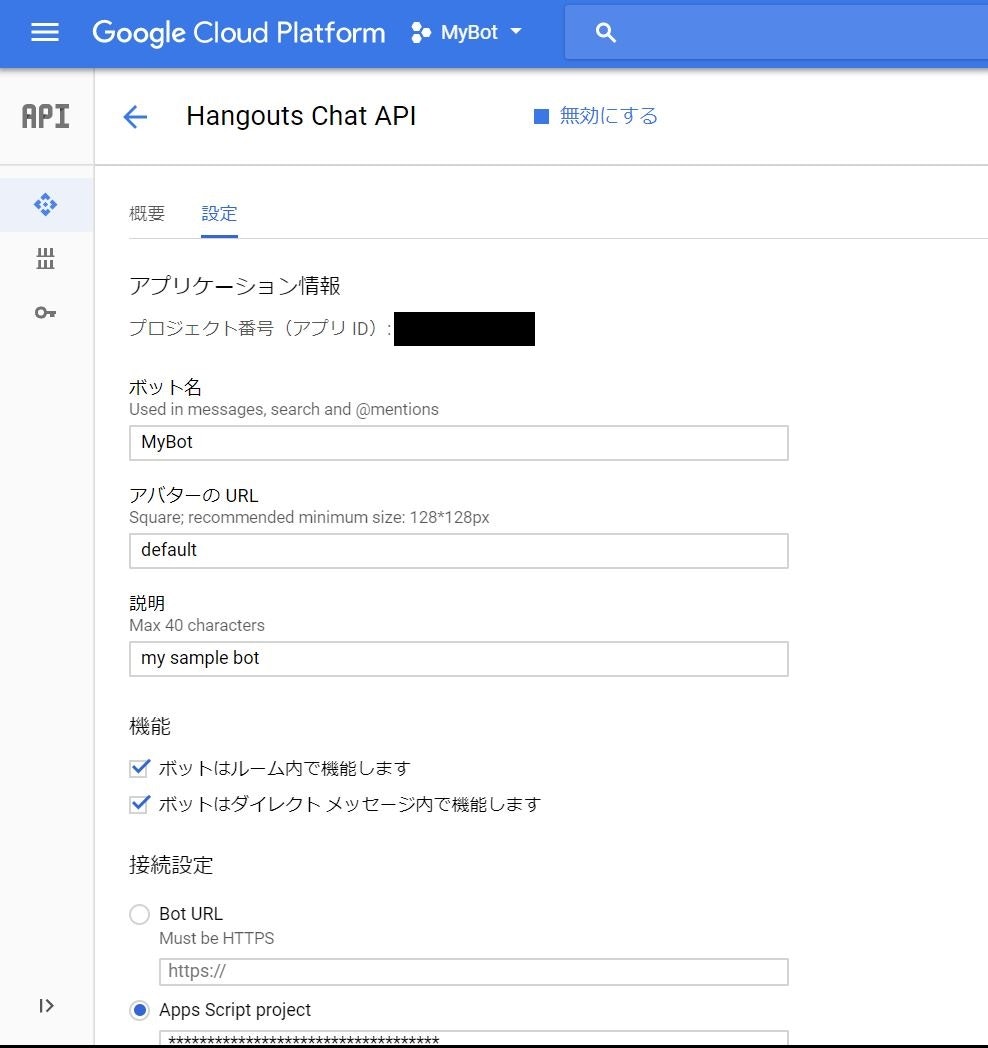Viewport: 988px width, 1048px height.
Task: Click the Hangouts Chat API heading
Action: click(301, 116)
